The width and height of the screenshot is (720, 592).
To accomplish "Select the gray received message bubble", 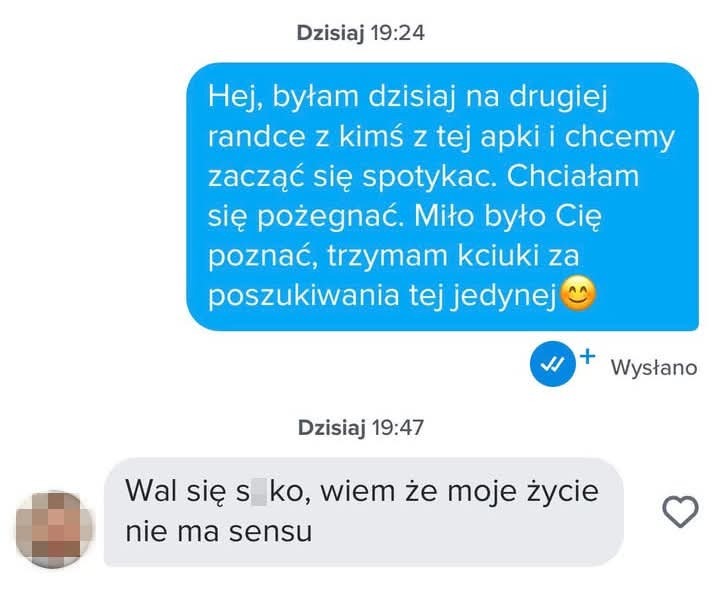I will [x=364, y=512].
